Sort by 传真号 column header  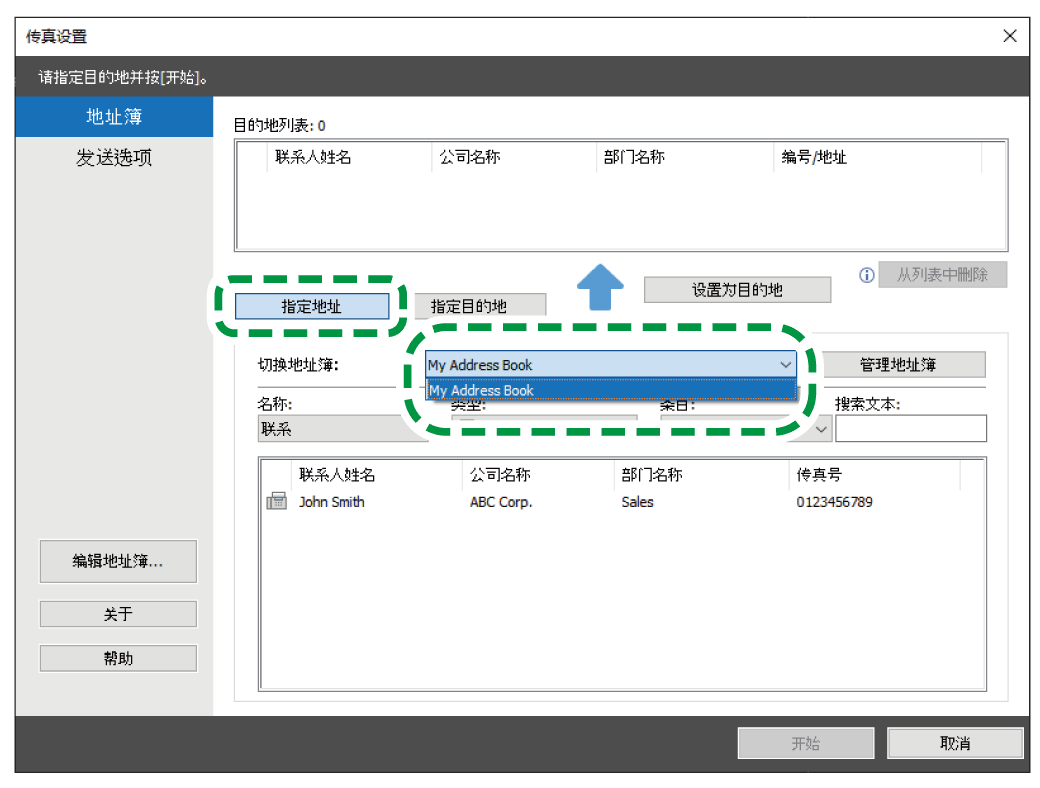(x=870, y=475)
